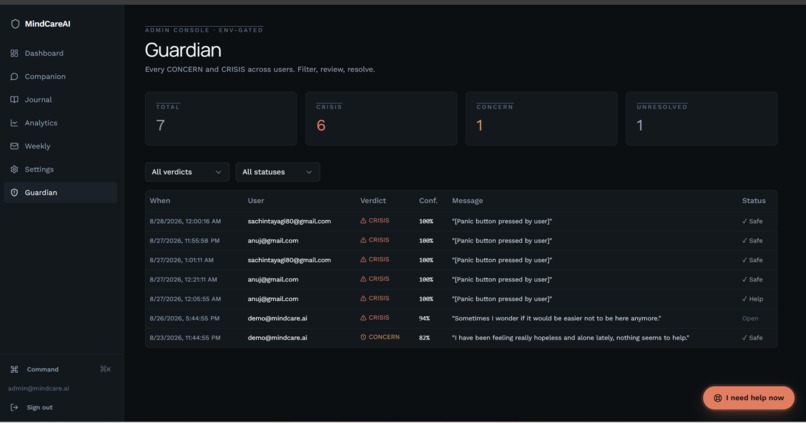Click the Settings gear icon

(14, 169)
